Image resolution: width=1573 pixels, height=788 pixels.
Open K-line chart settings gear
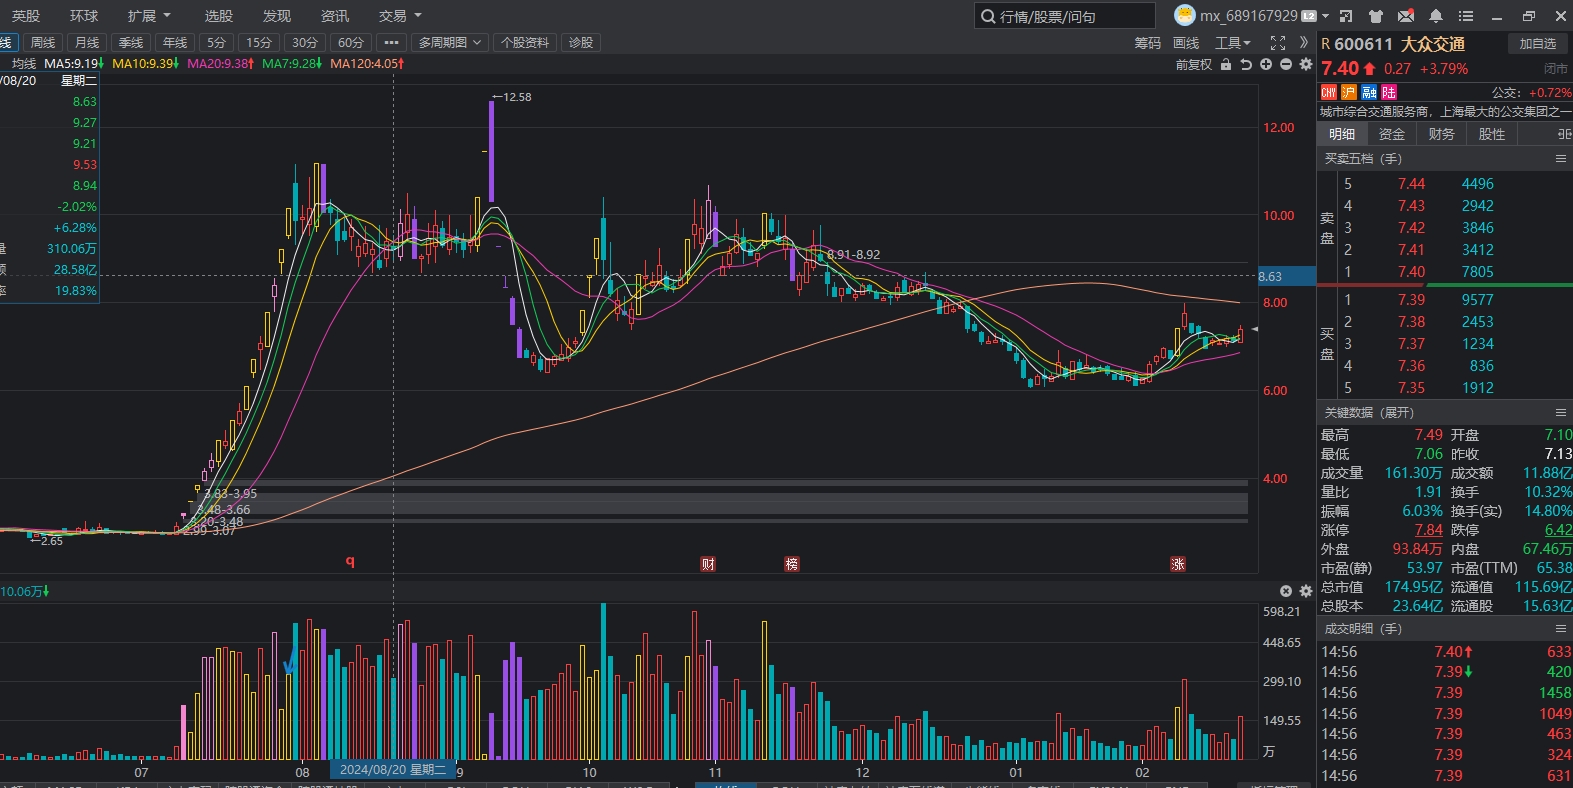tap(1305, 64)
